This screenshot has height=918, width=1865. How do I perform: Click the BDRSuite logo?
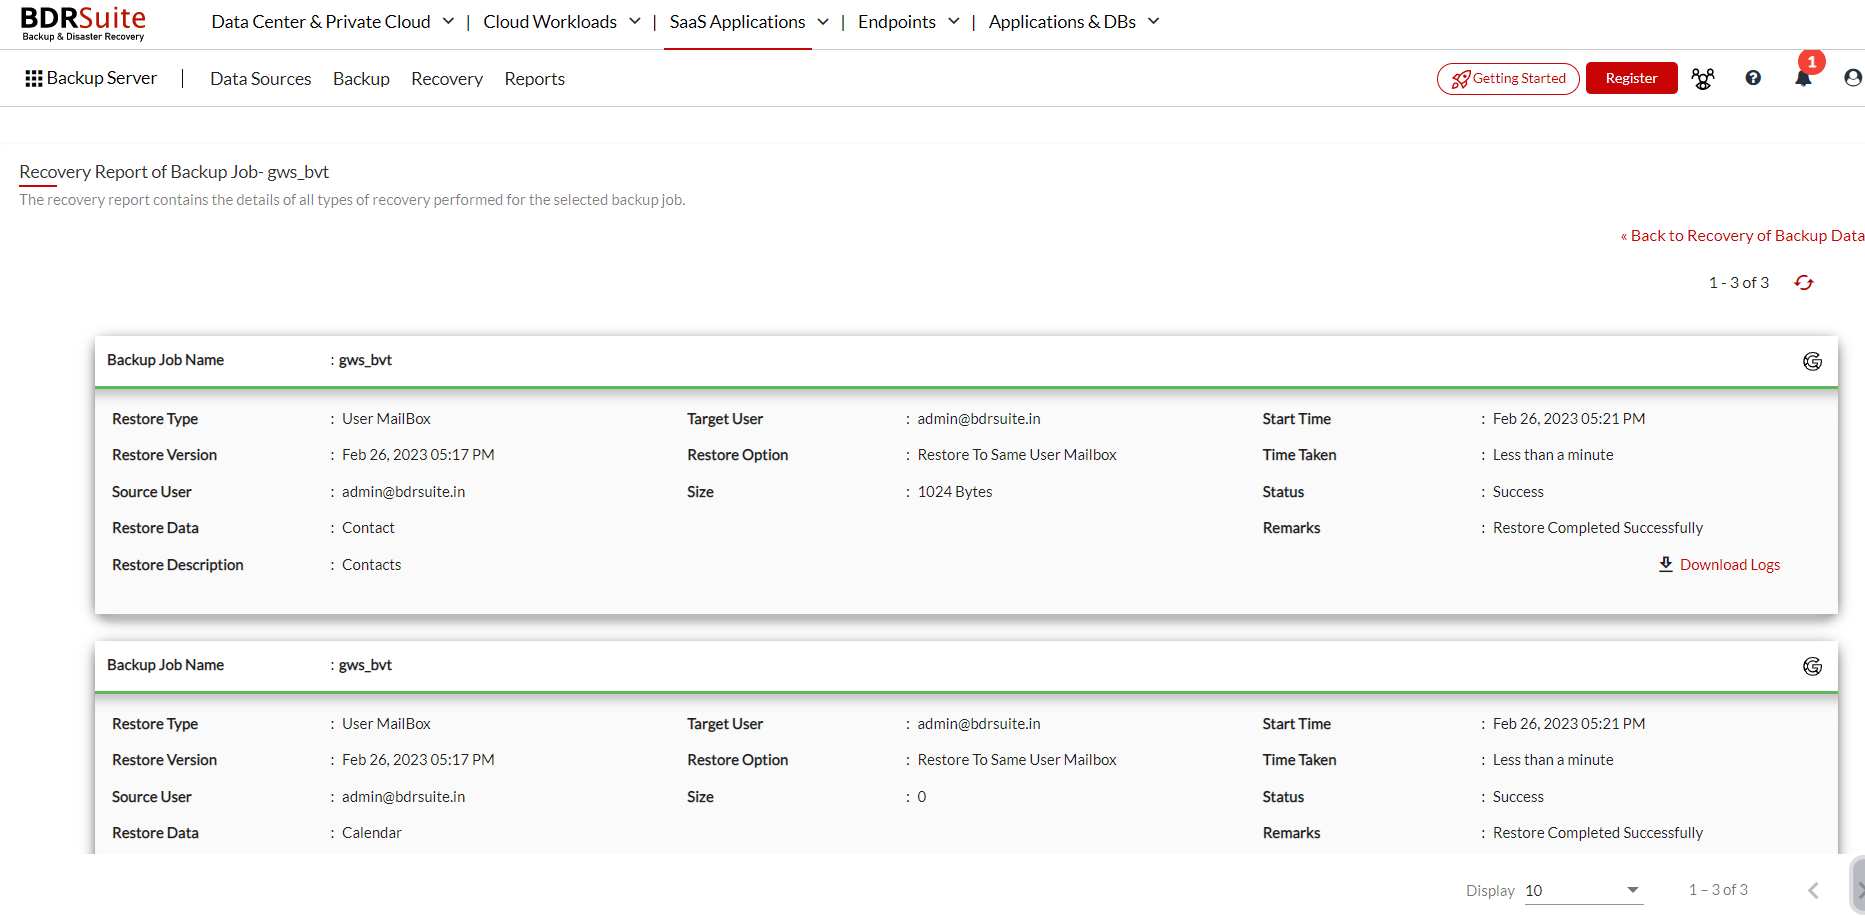(83, 23)
